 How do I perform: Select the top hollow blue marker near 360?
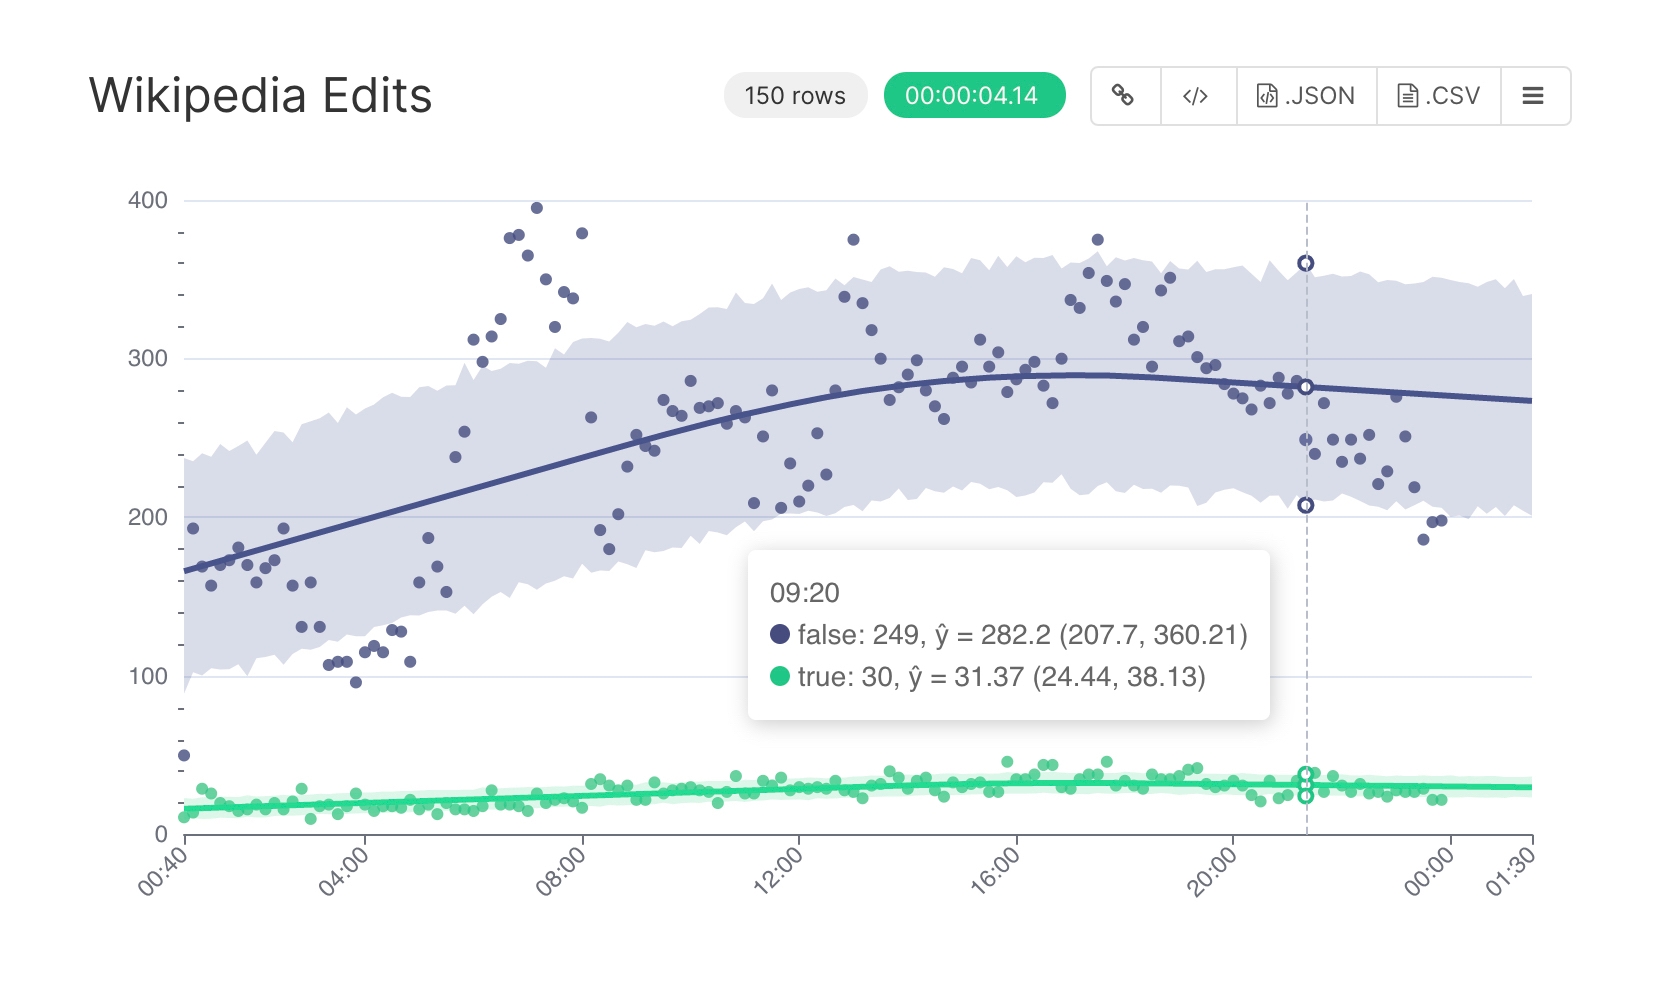point(1306,264)
